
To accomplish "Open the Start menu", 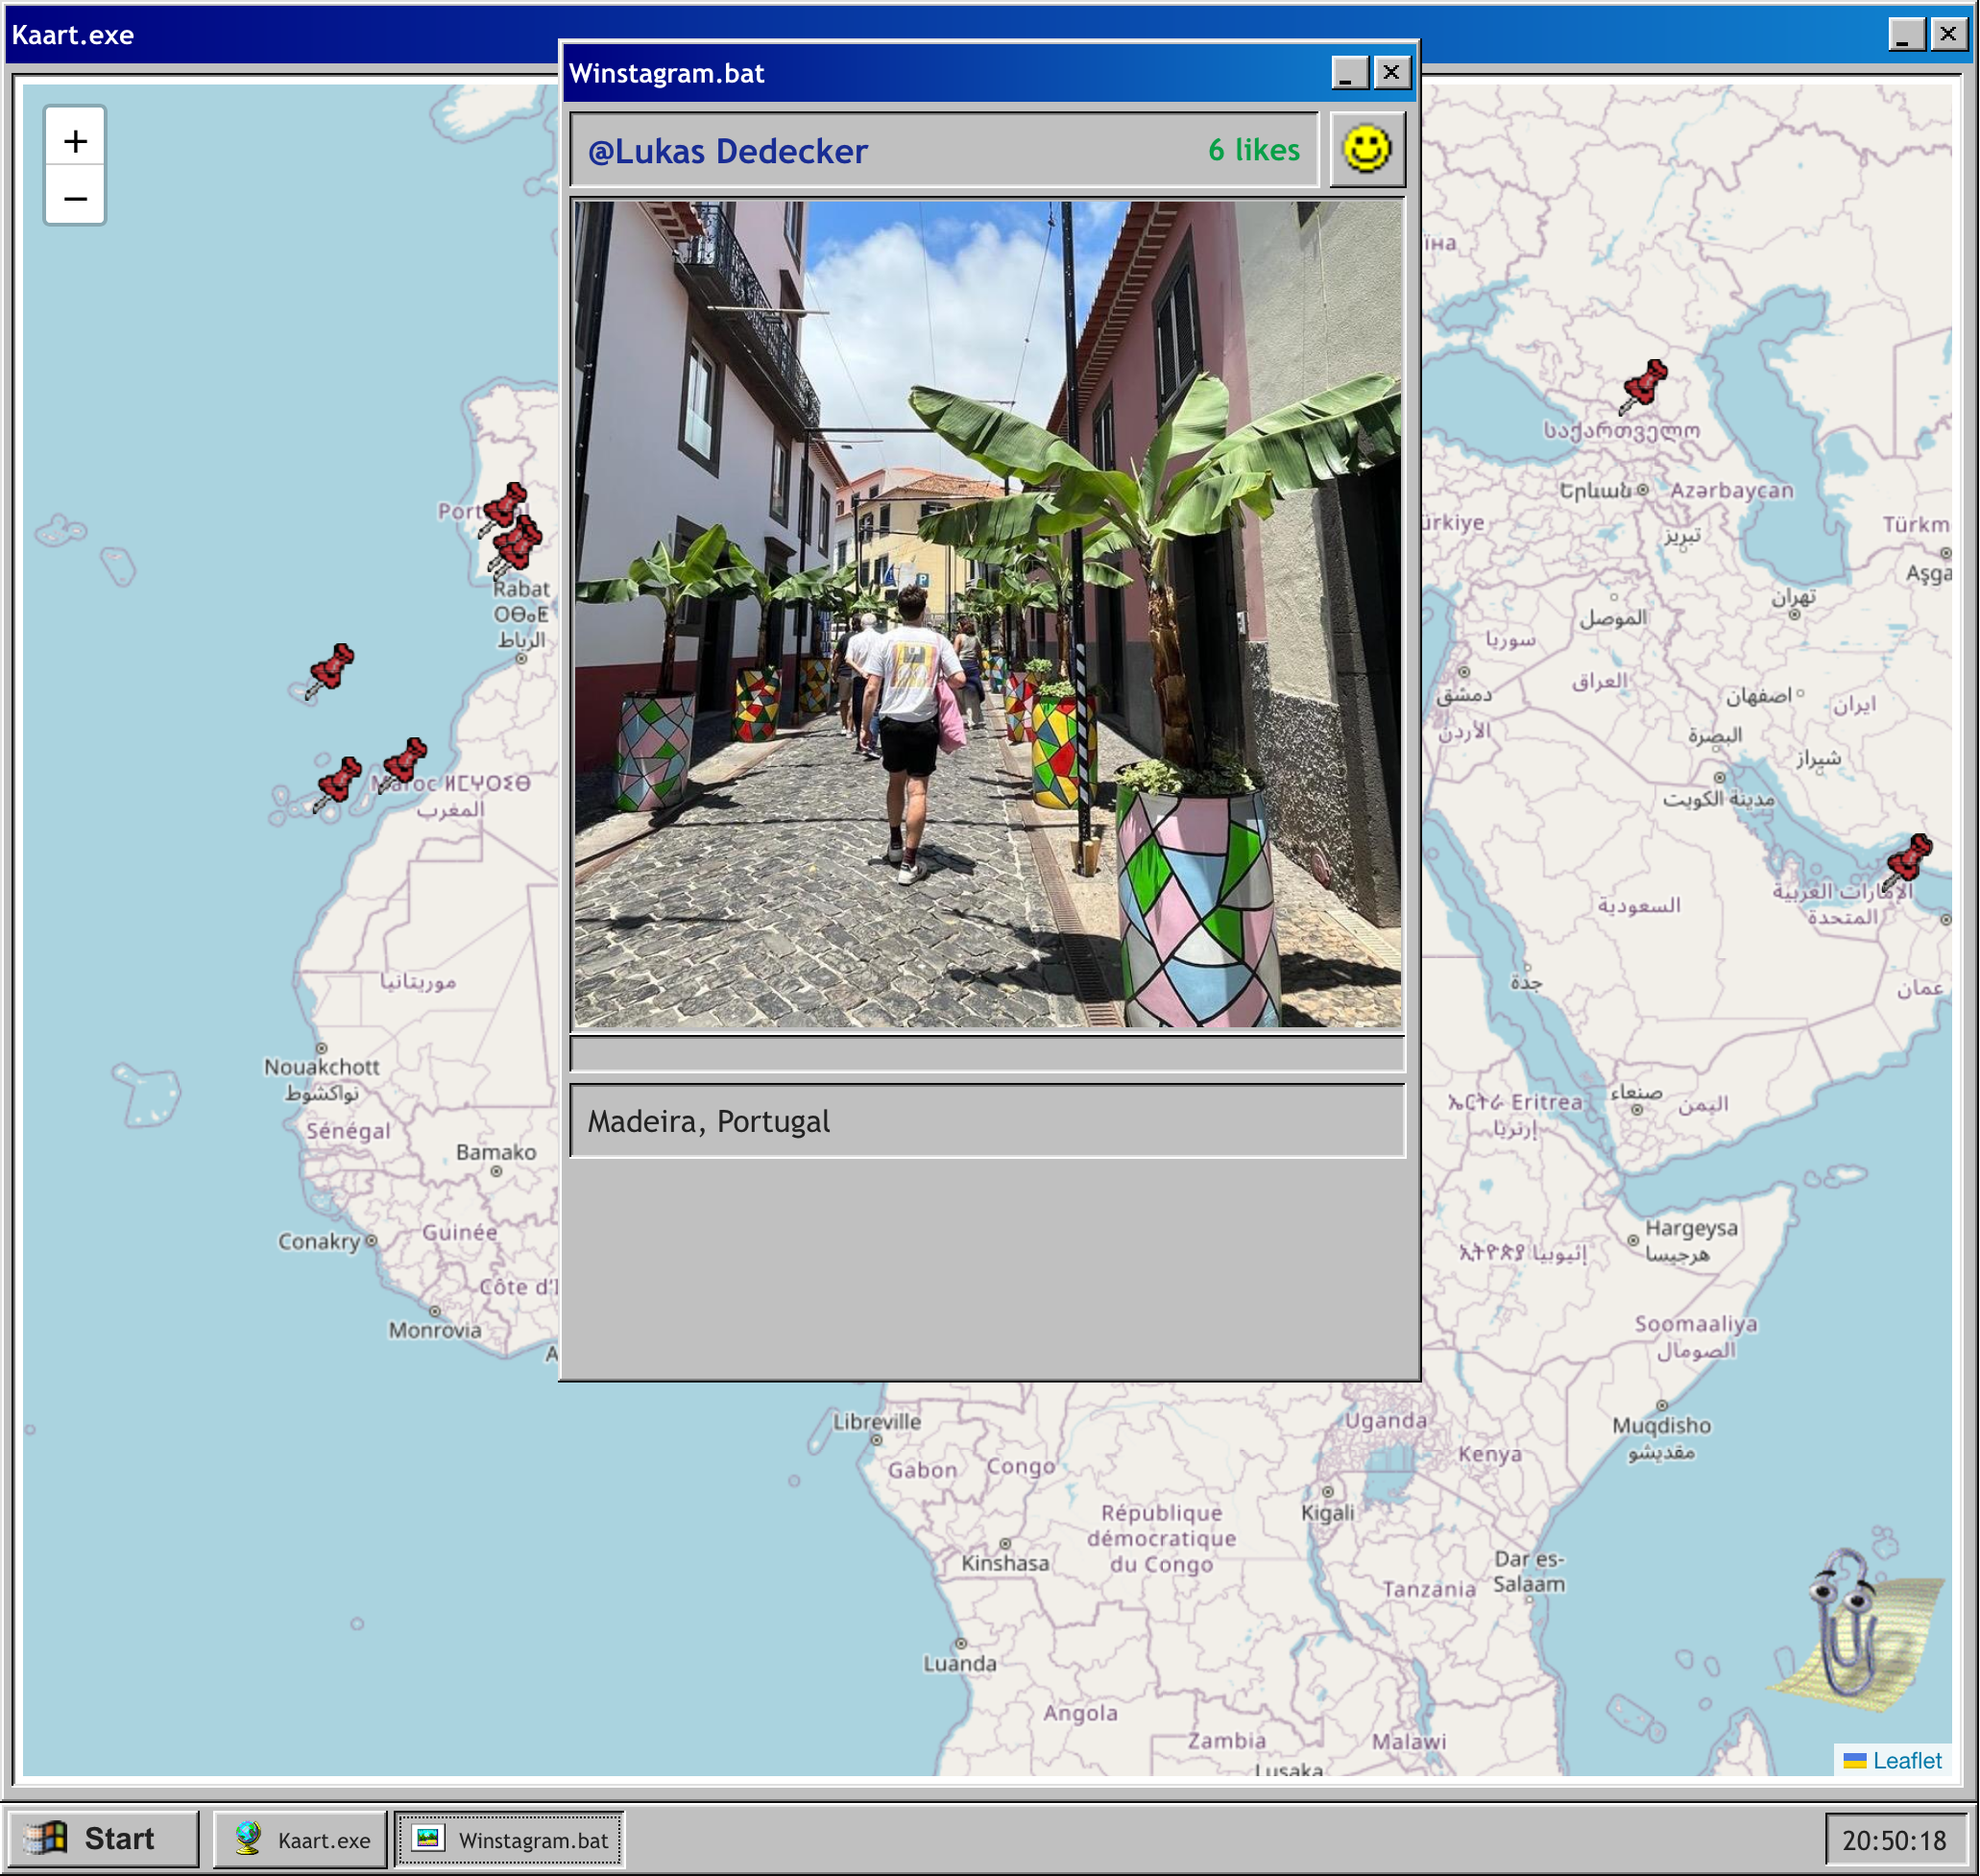I will [102, 1838].
